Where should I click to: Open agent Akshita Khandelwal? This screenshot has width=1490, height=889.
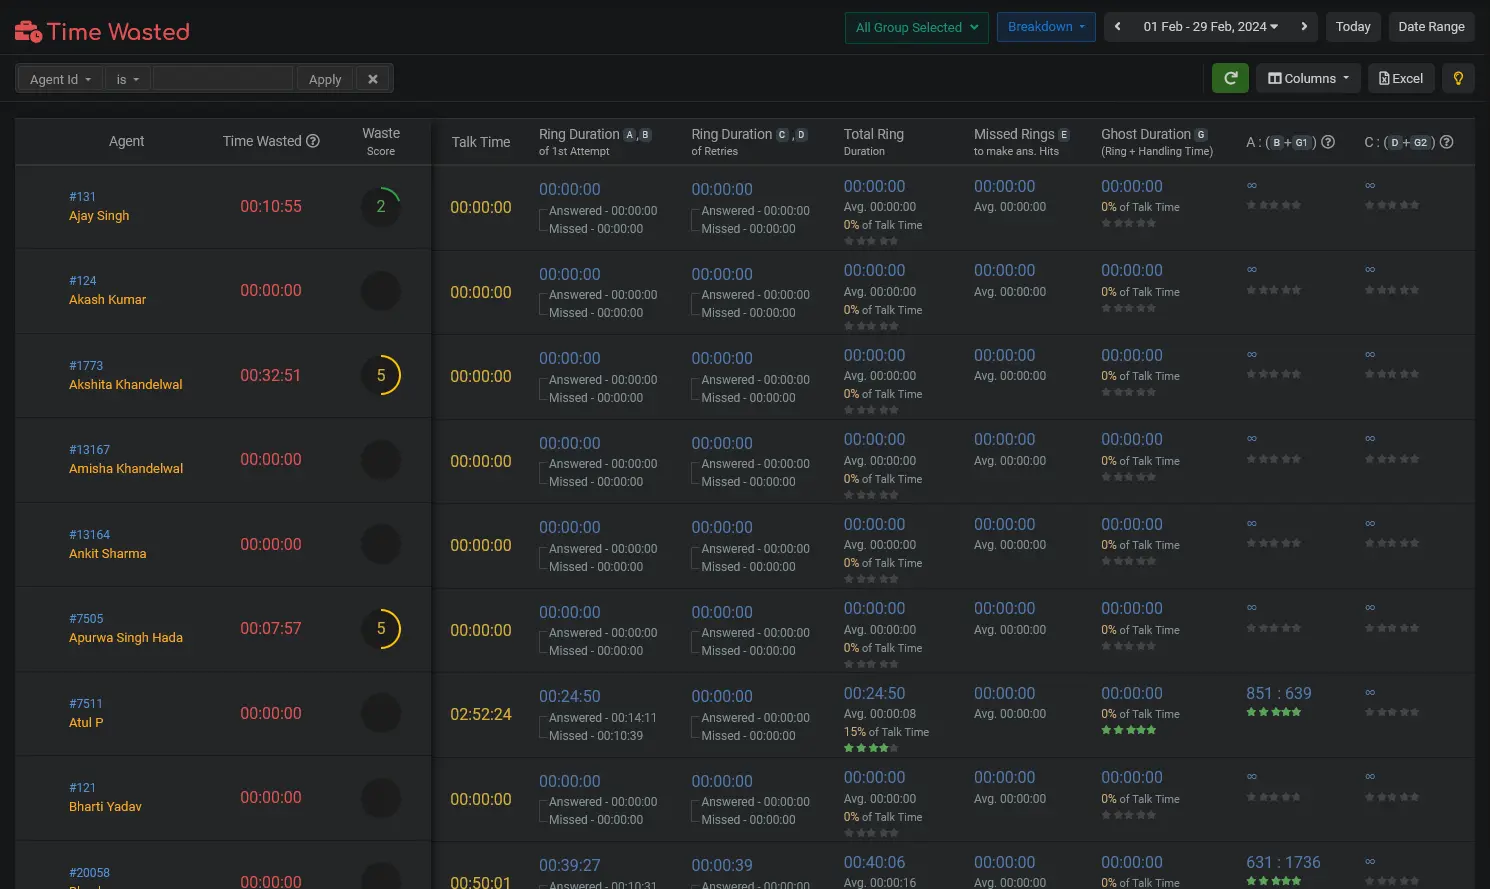click(126, 385)
